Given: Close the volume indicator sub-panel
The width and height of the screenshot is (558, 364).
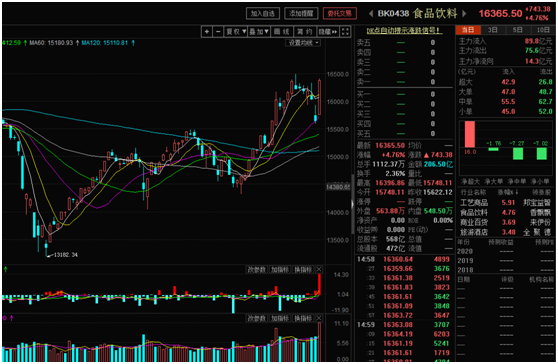Looking at the screenshot, I should click(319, 318).
